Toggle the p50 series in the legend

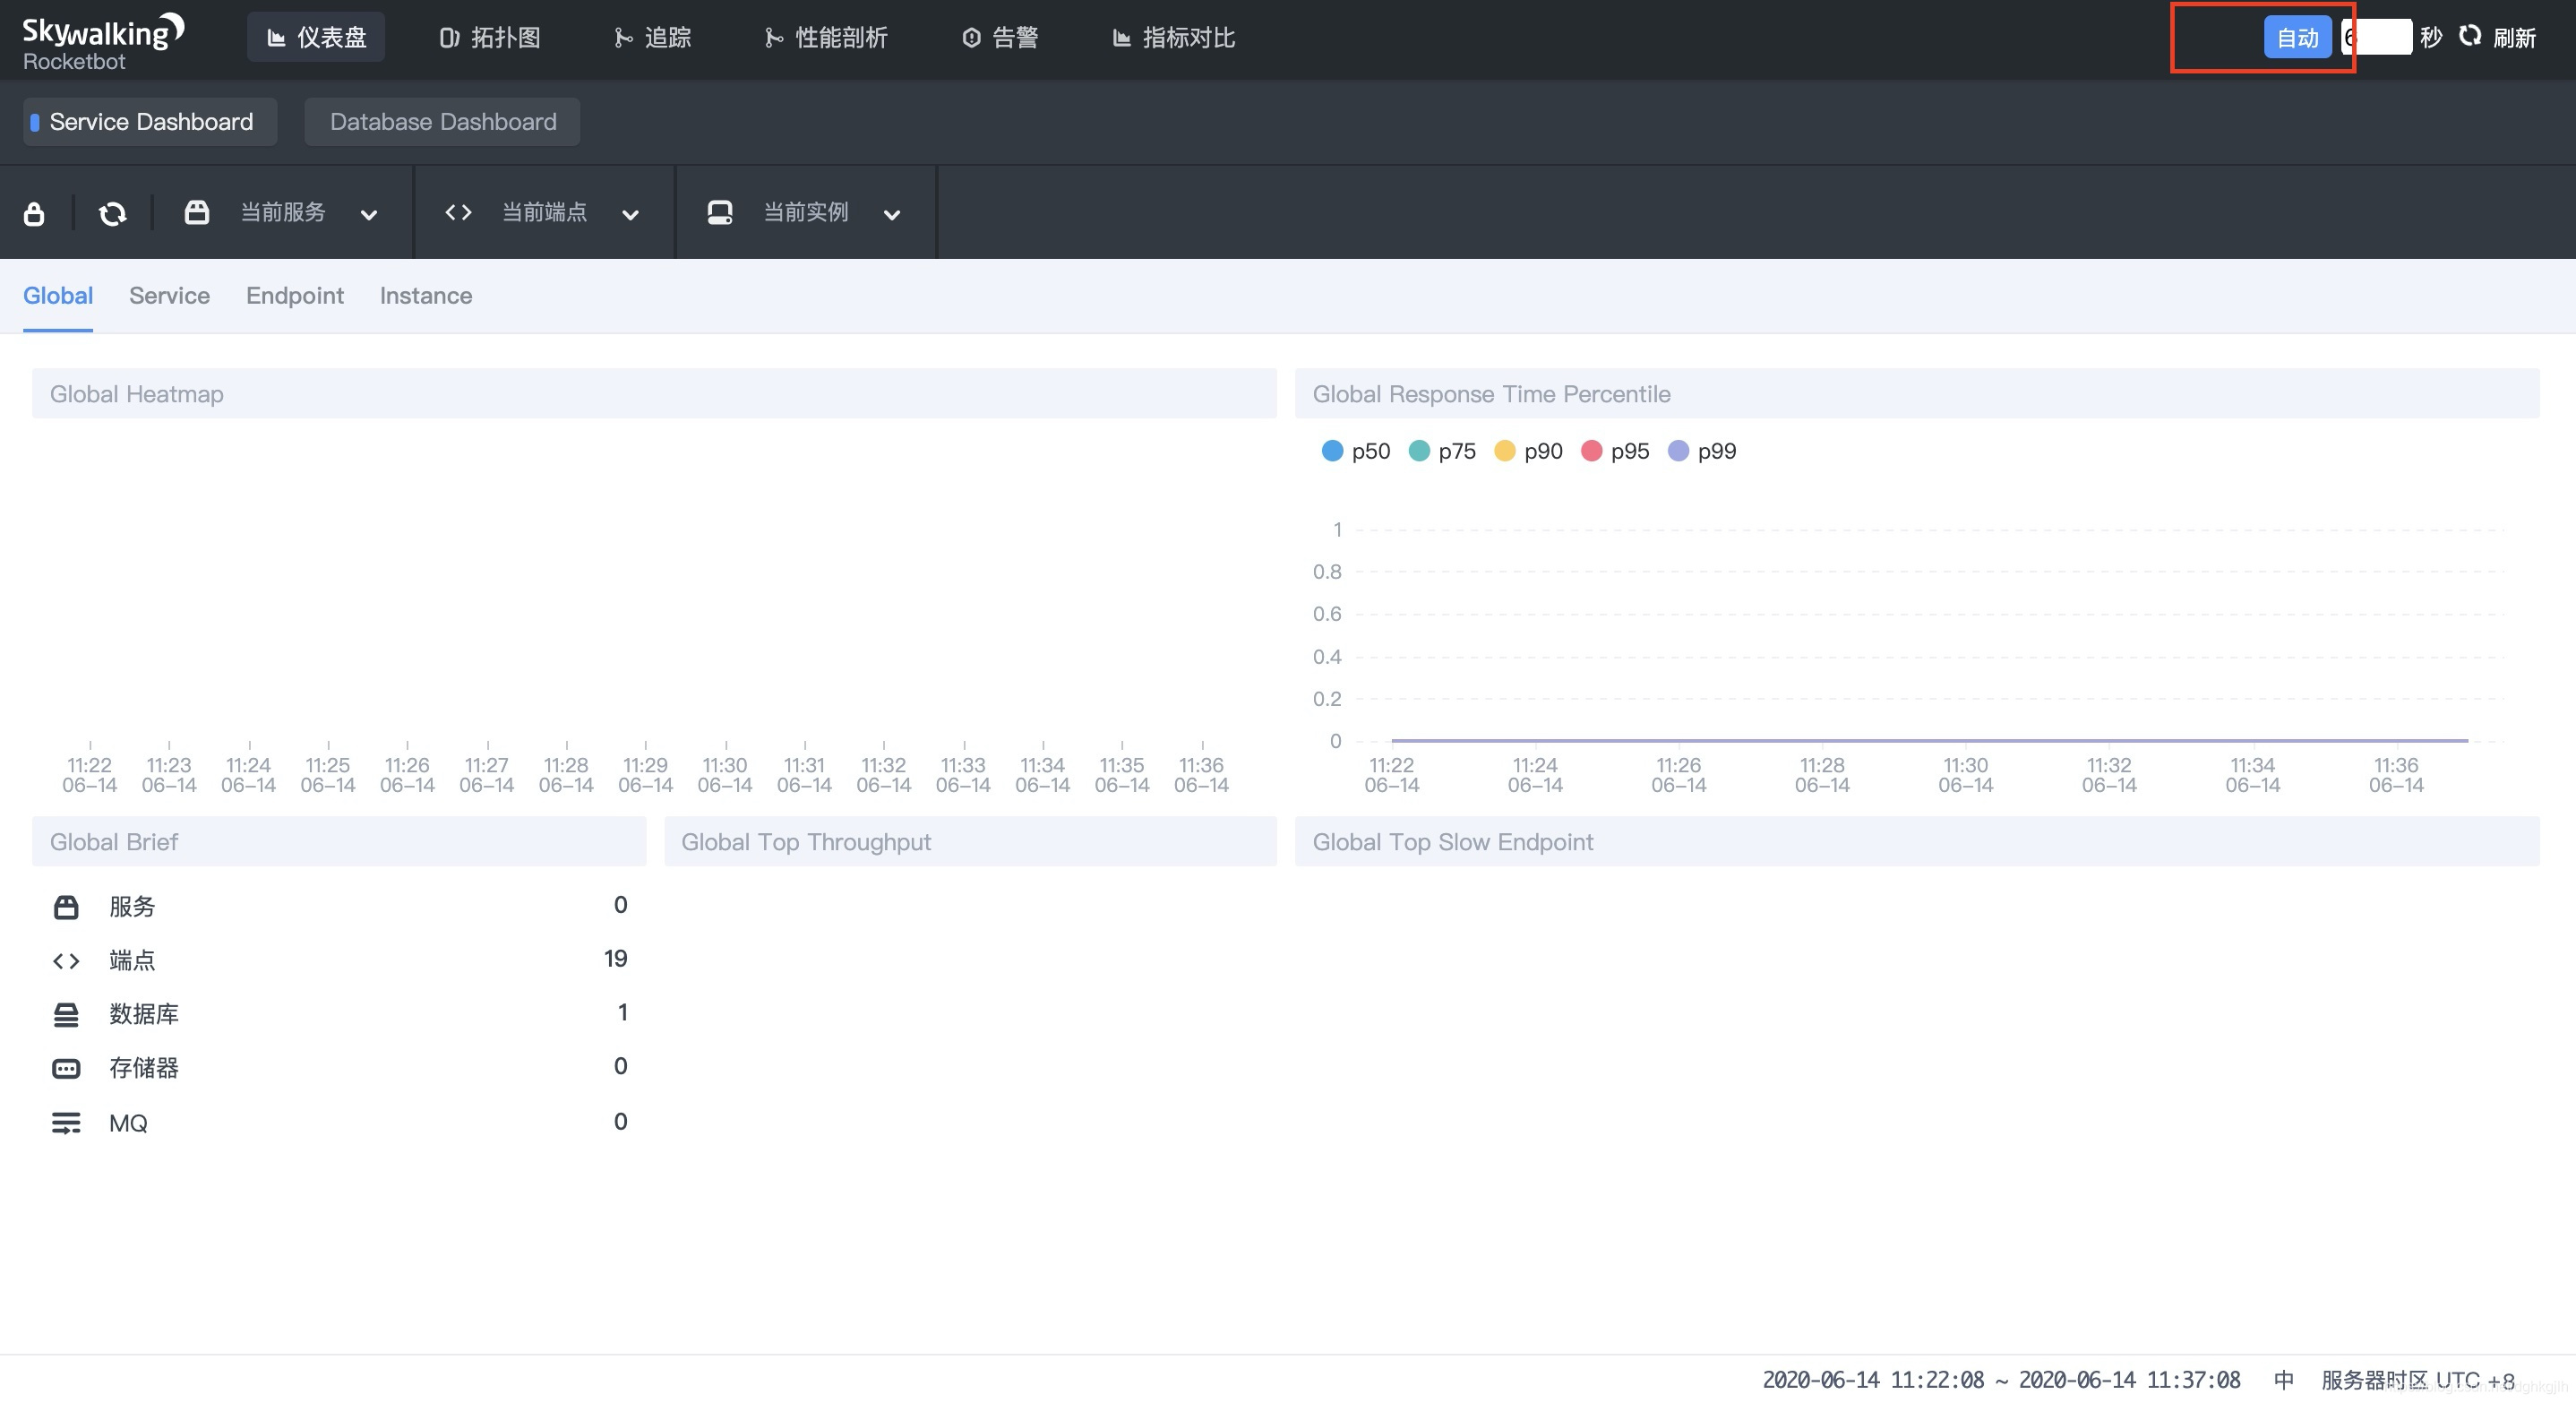tap(1355, 451)
